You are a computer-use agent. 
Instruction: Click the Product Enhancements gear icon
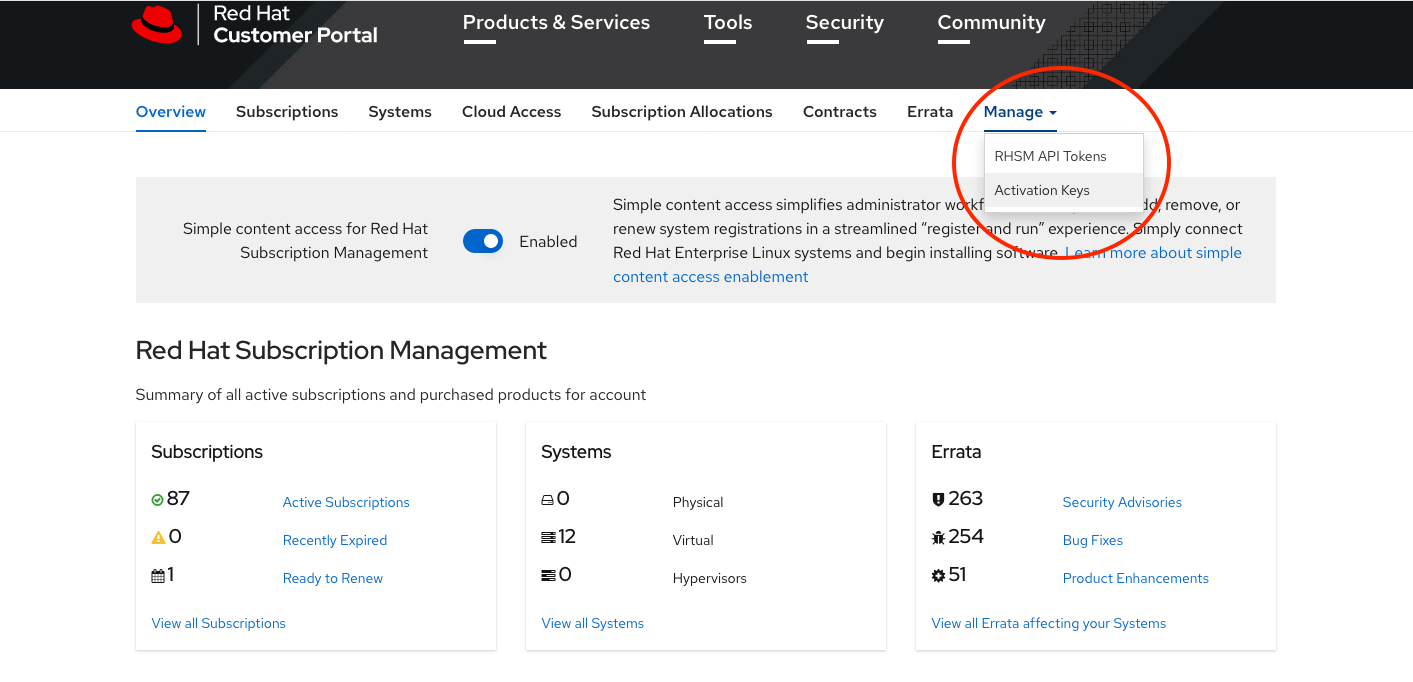pos(937,574)
